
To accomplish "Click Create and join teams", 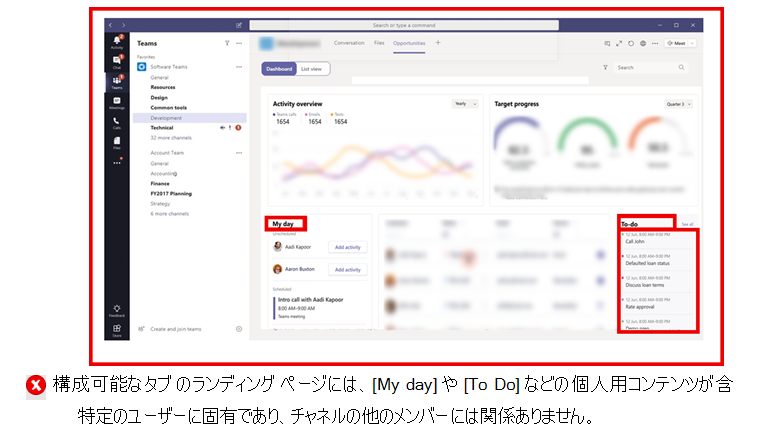I will [176, 329].
